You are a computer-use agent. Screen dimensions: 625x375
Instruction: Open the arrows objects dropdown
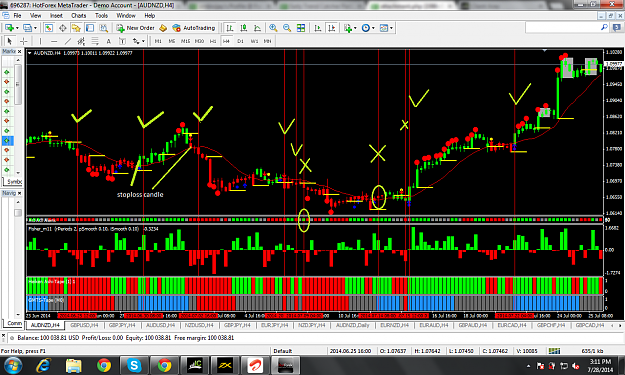(x=138, y=41)
